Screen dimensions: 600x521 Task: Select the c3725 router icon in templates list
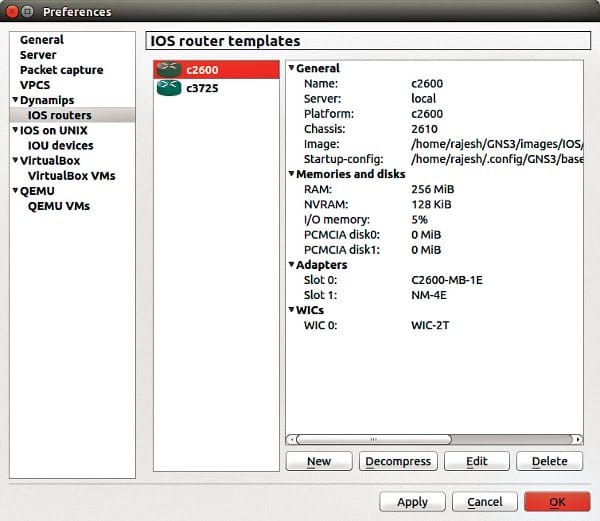[169, 88]
